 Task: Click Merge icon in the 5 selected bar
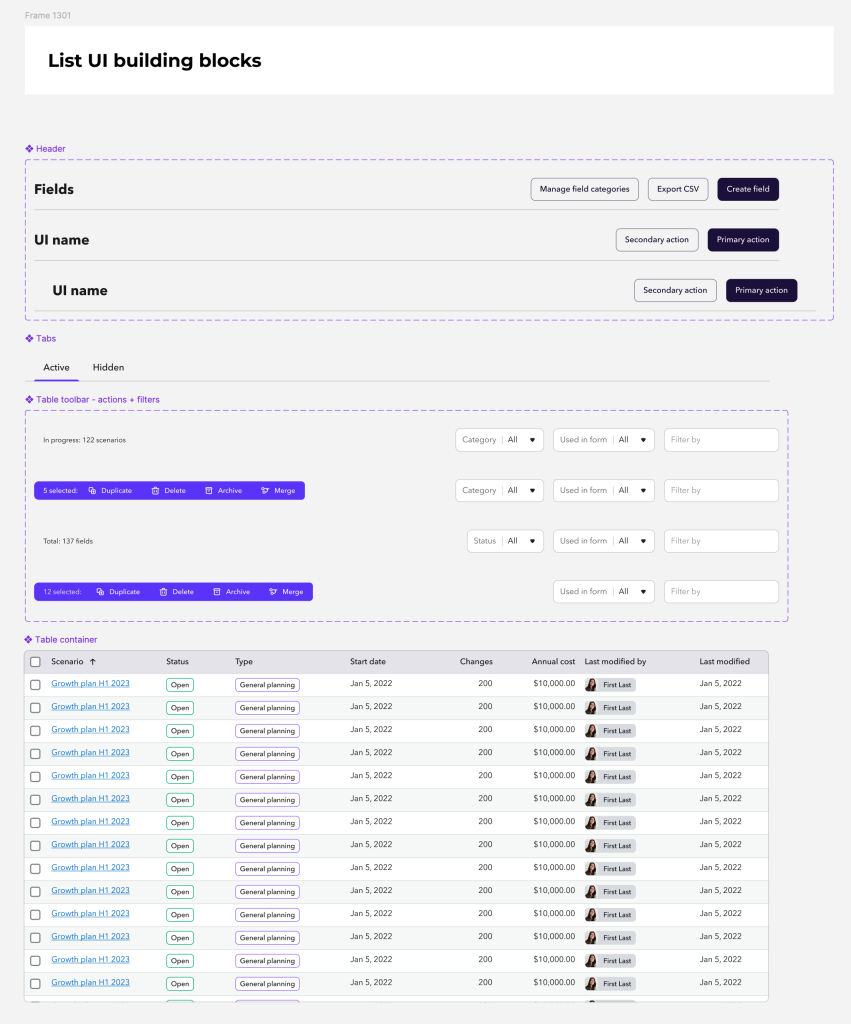click(265, 491)
